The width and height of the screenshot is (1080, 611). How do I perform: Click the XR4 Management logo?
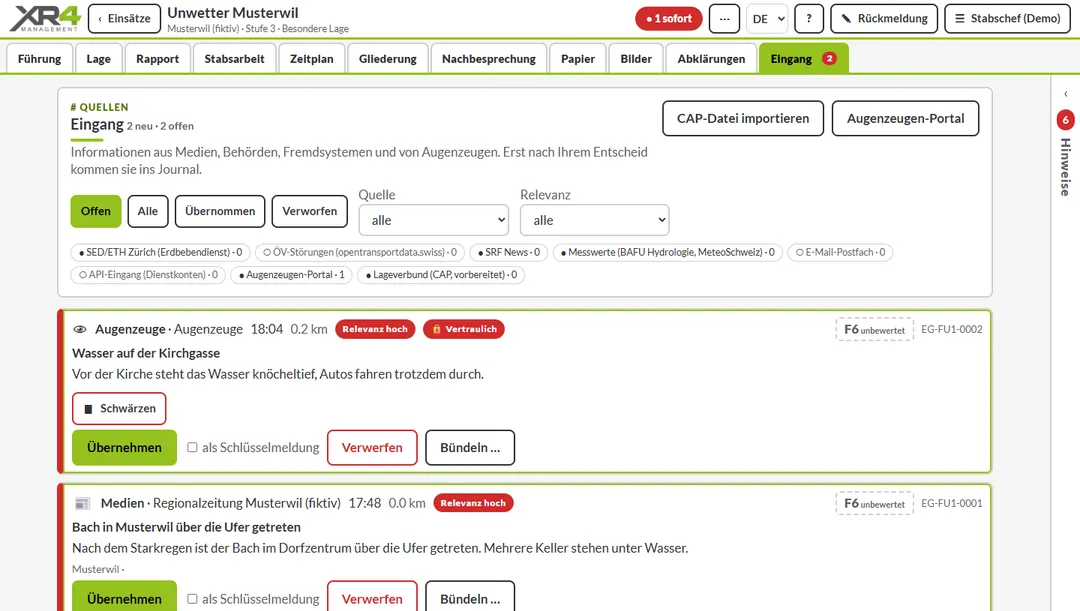(x=45, y=19)
